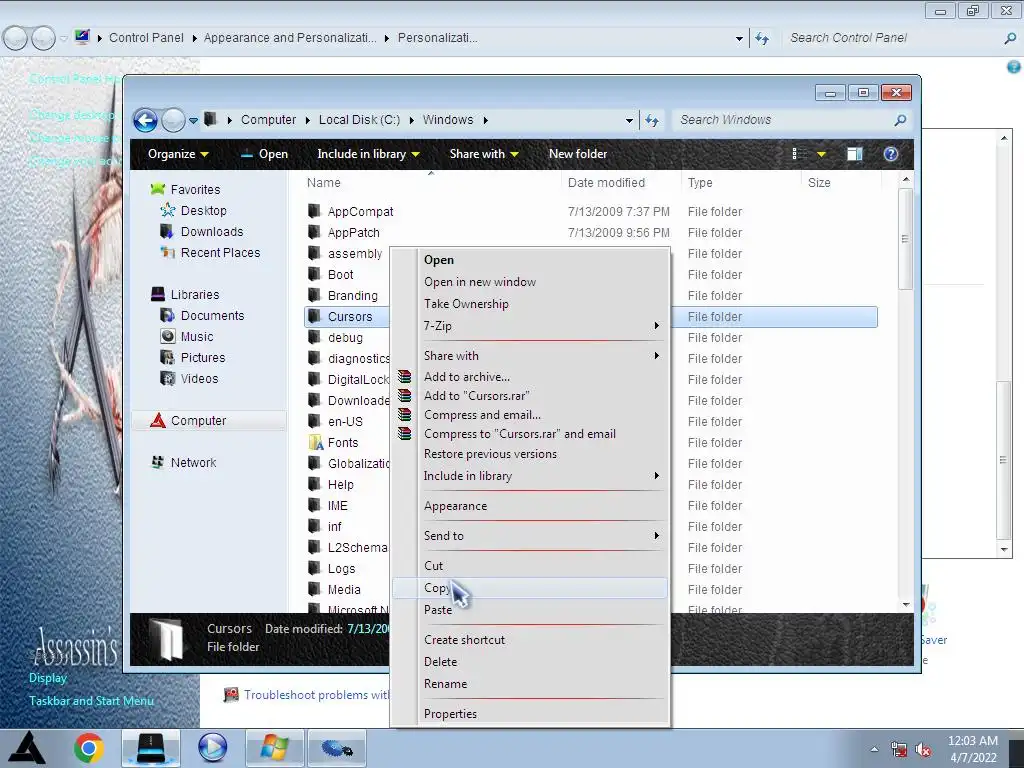Open Windows Media Player taskbar icon
Image resolution: width=1024 pixels, height=768 pixels.
click(212, 748)
